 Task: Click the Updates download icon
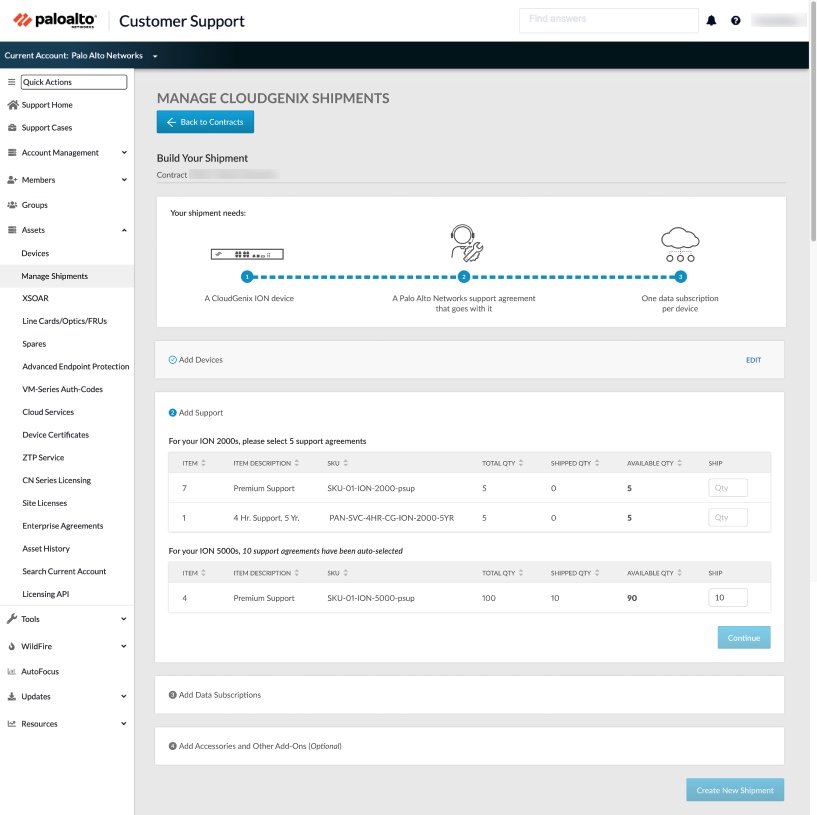11,696
